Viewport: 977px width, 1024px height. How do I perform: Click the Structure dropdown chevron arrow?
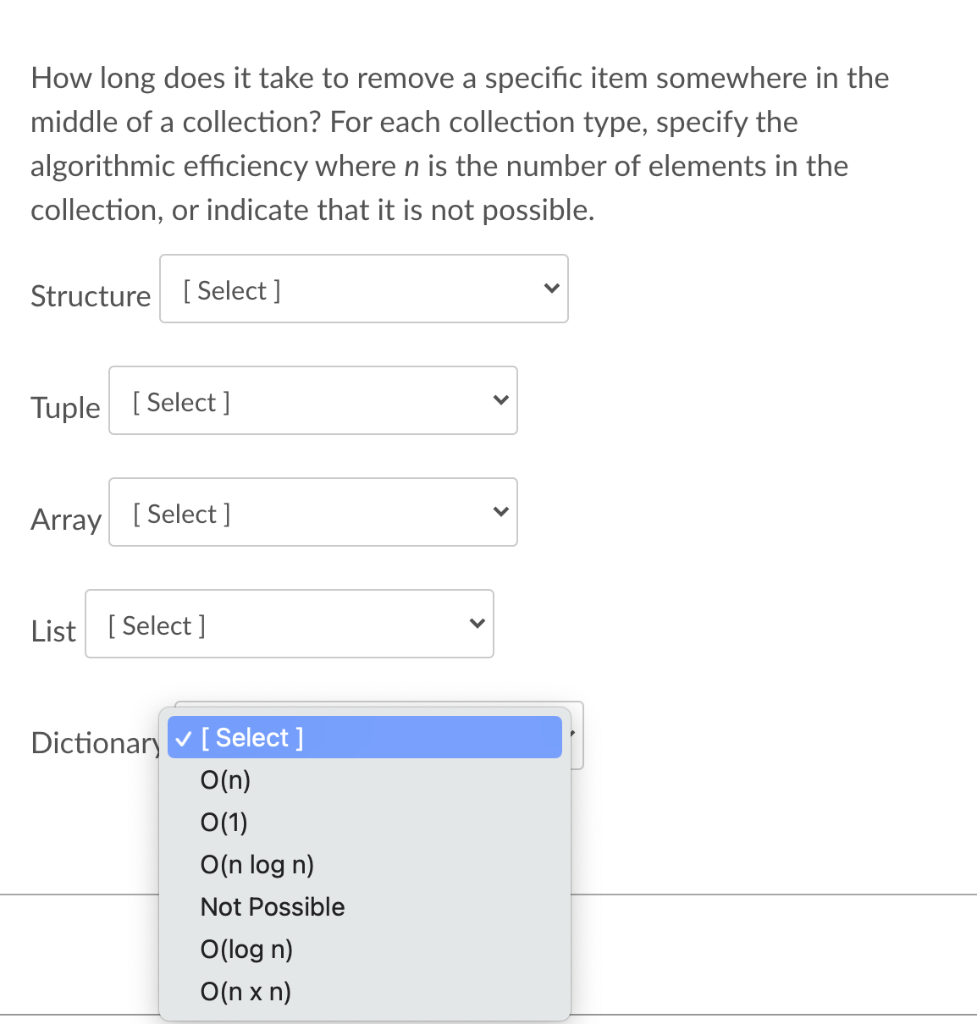pos(551,288)
